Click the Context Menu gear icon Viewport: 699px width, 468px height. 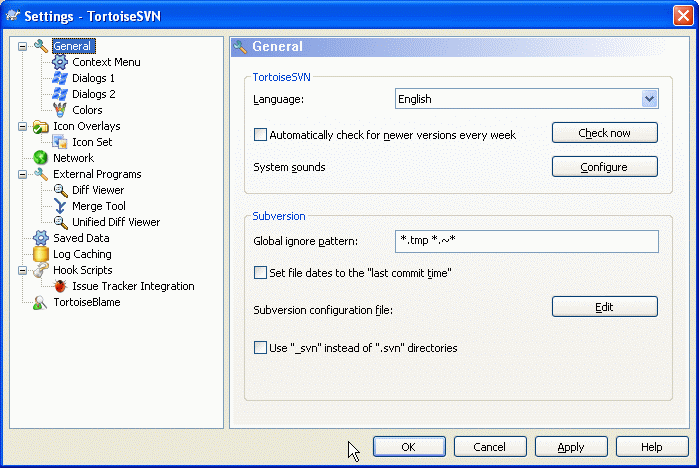coord(60,62)
